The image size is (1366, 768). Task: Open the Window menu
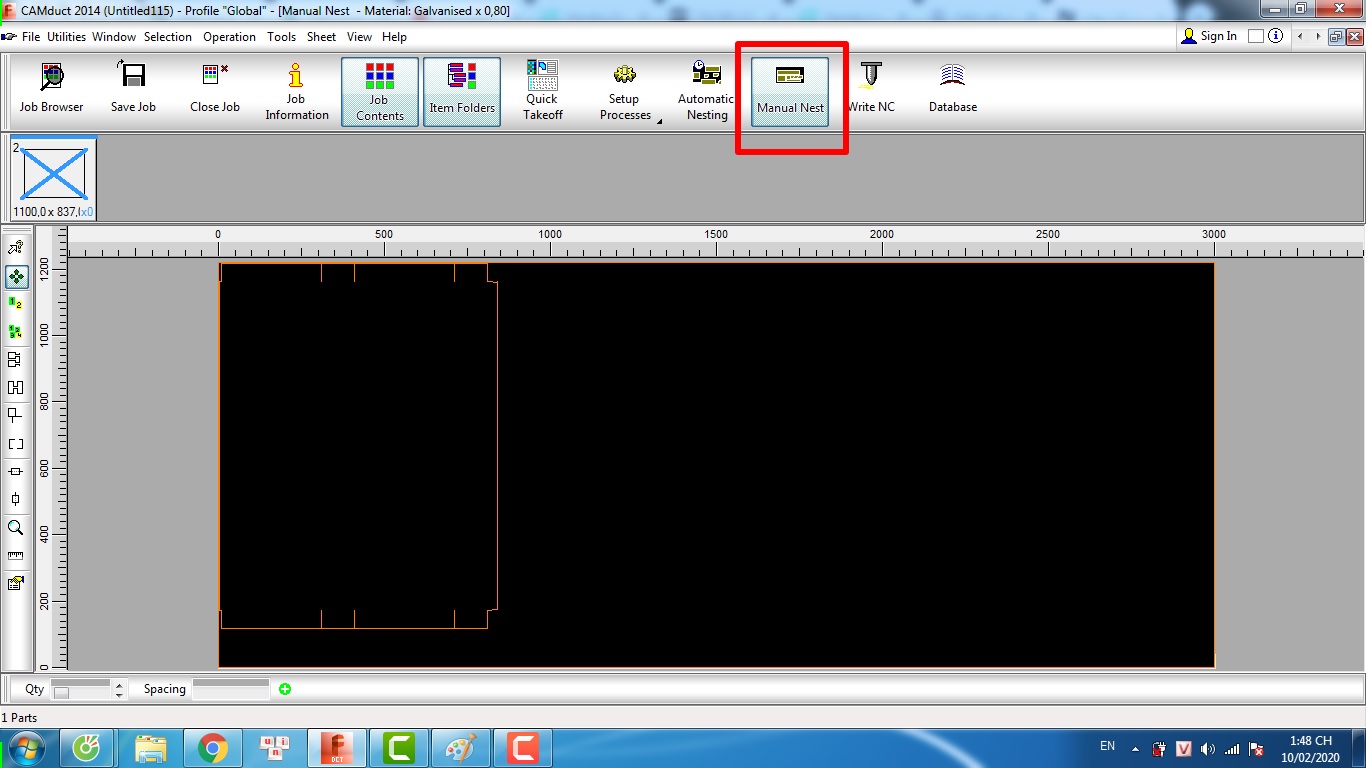point(114,37)
